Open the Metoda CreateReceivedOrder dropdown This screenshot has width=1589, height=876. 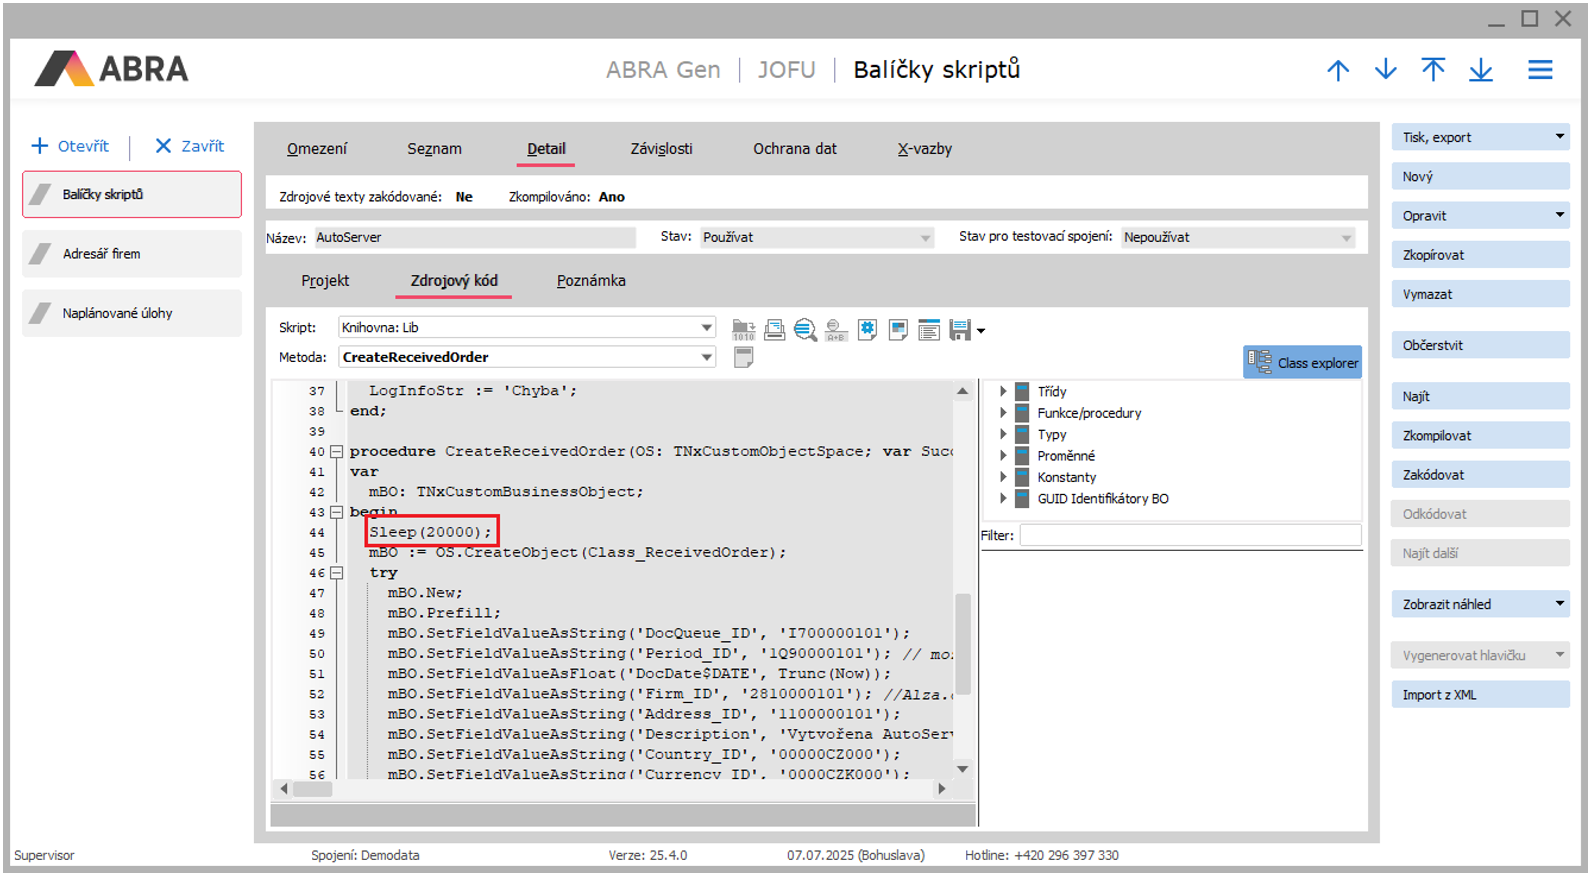(x=706, y=357)
